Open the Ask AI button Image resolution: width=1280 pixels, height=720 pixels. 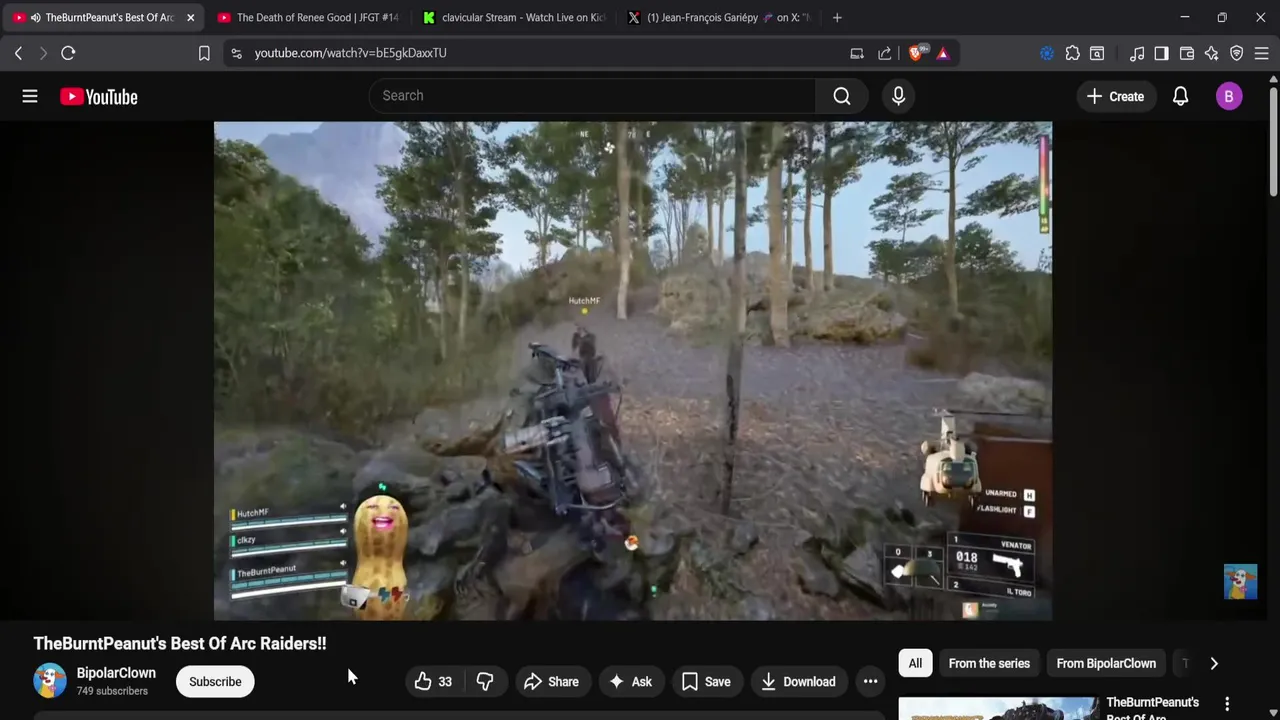pyautogui.click(x=630, y=682)
